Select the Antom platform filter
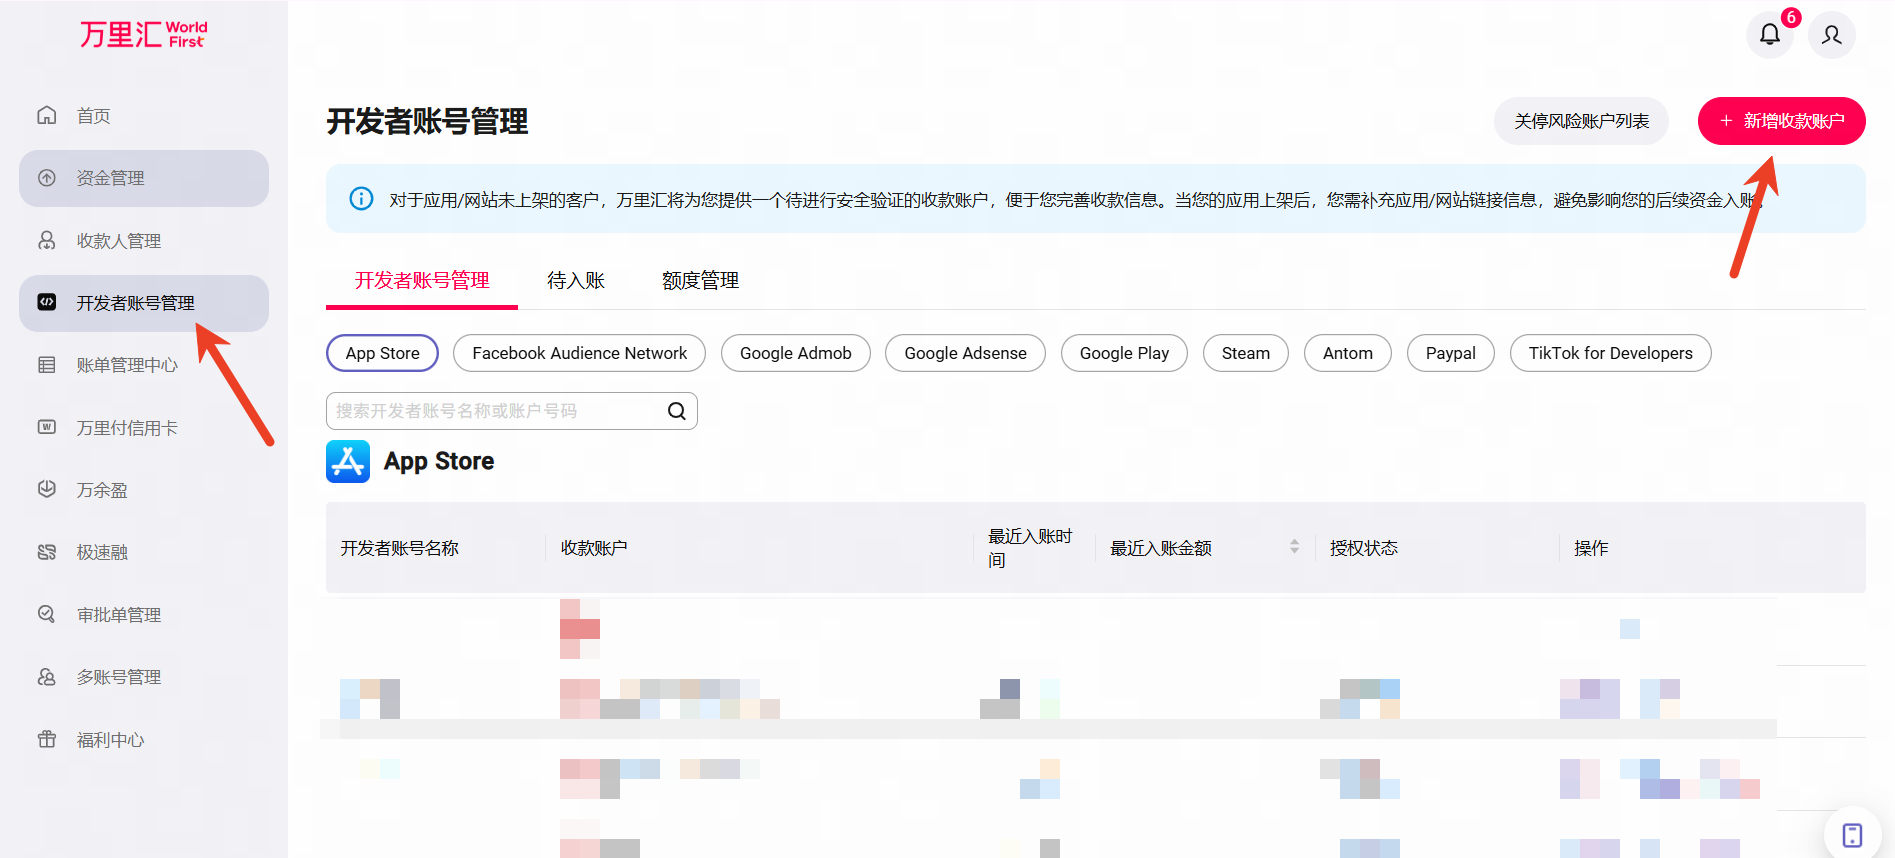The image size is (1895, 858). [x=1348, y=353]
